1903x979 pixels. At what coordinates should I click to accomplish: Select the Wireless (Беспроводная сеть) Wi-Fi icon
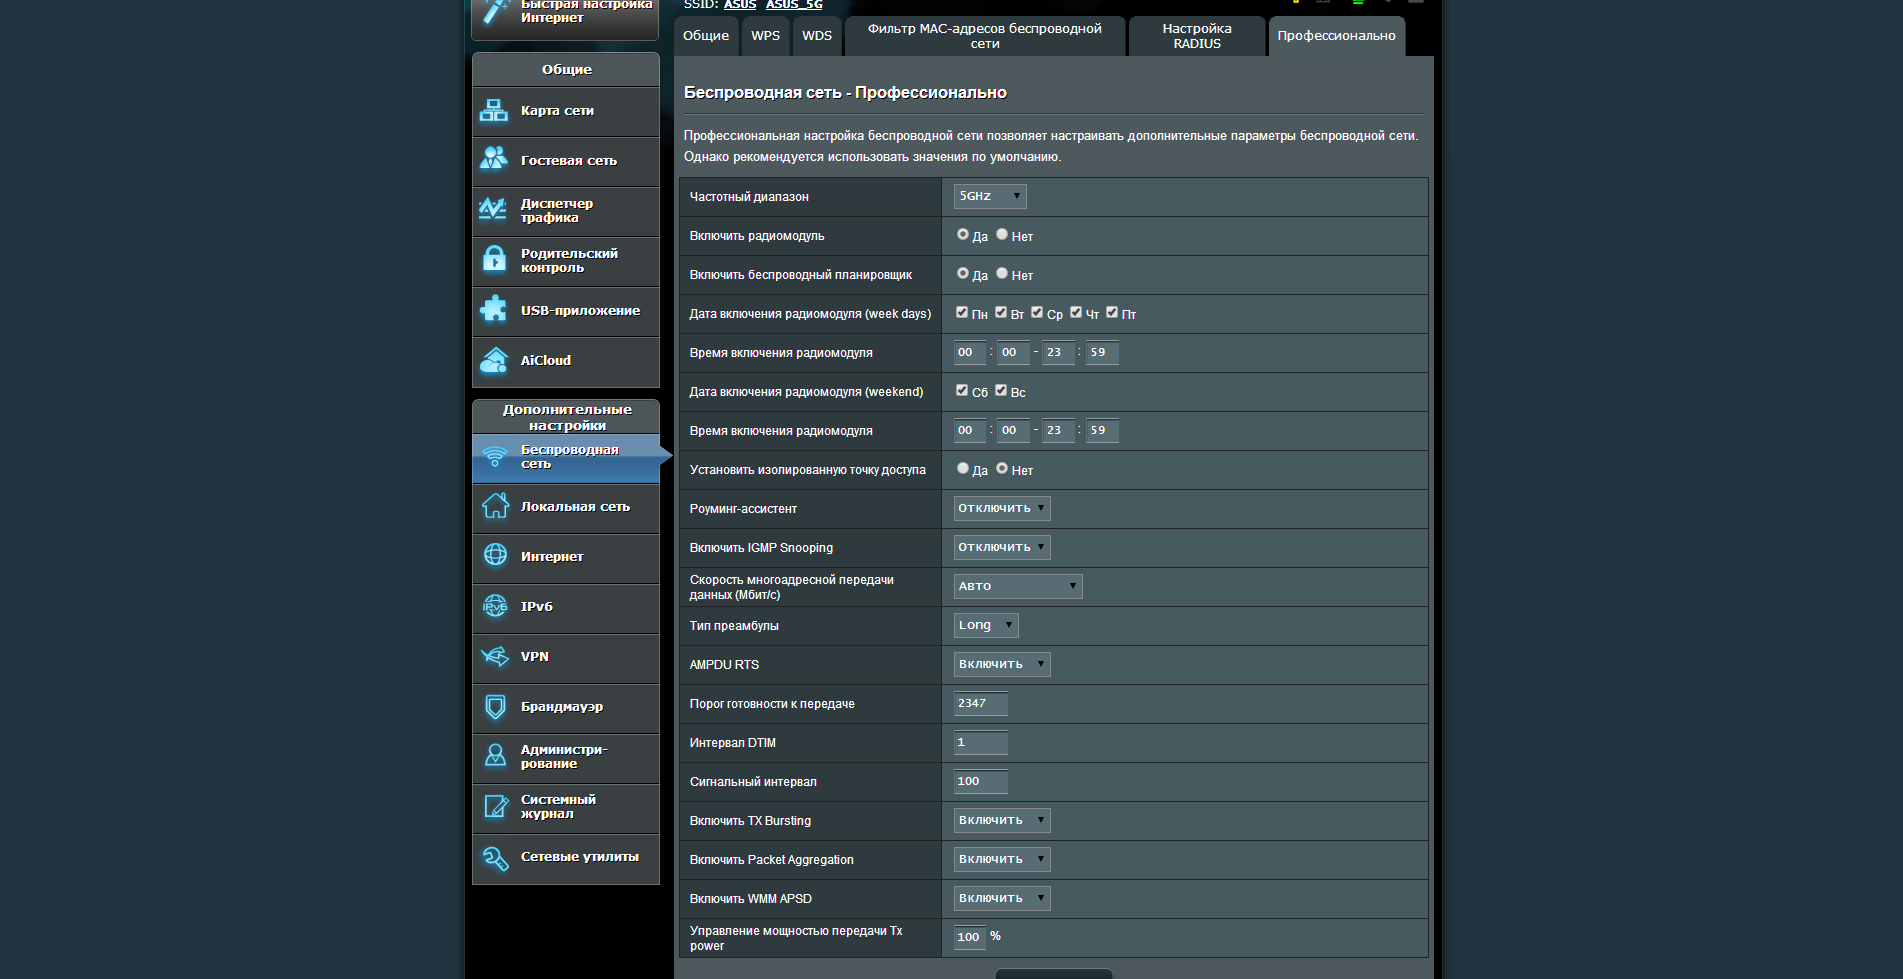pyautogui.click(x=495, y=457)
